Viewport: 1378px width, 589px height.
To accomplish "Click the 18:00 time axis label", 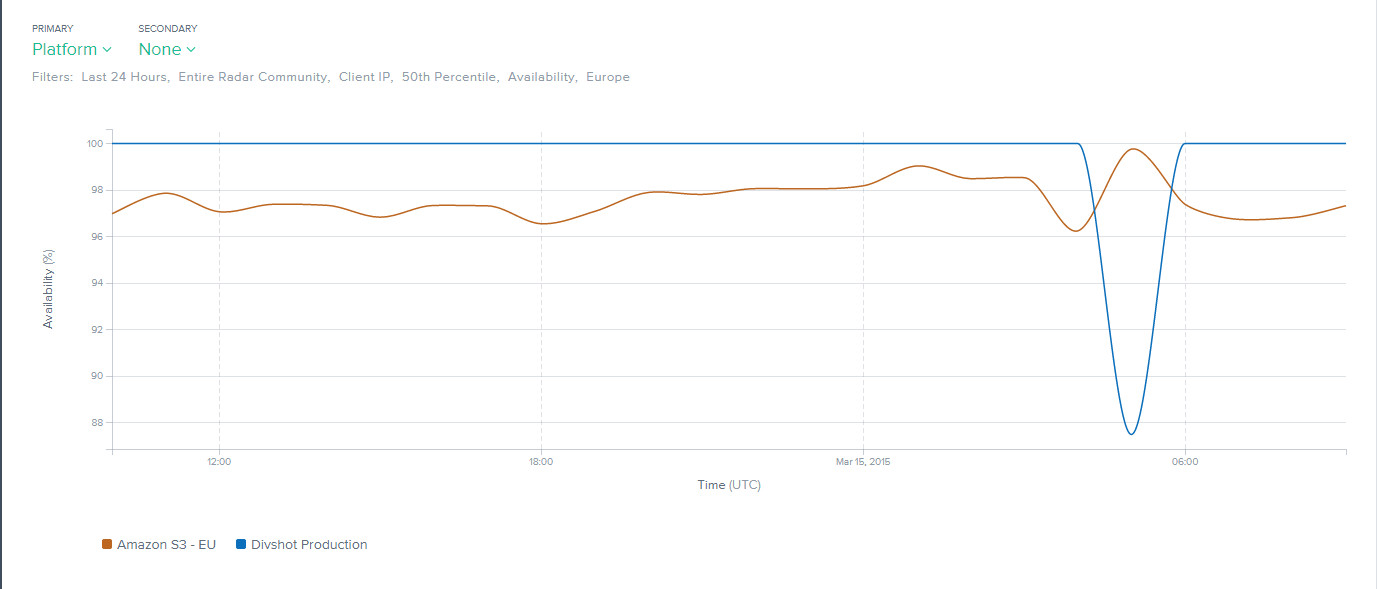I will [541, 462].
